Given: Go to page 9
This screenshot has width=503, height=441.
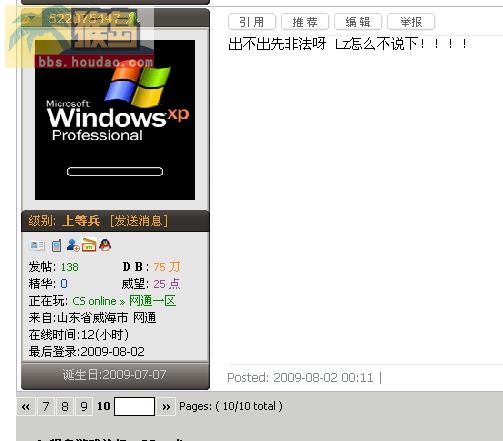Looking at the screenshot, I should click(84, 406).
